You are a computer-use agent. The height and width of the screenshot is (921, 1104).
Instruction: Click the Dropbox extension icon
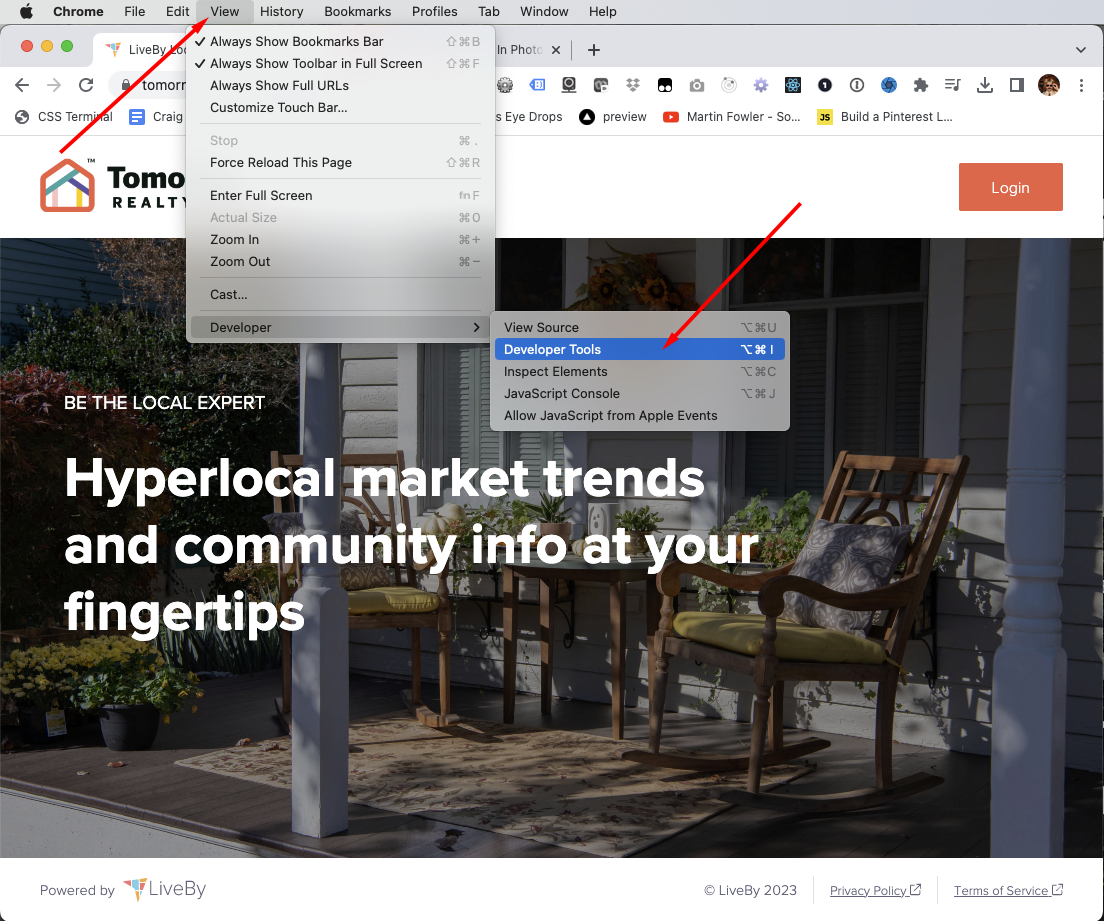point(633,85)
